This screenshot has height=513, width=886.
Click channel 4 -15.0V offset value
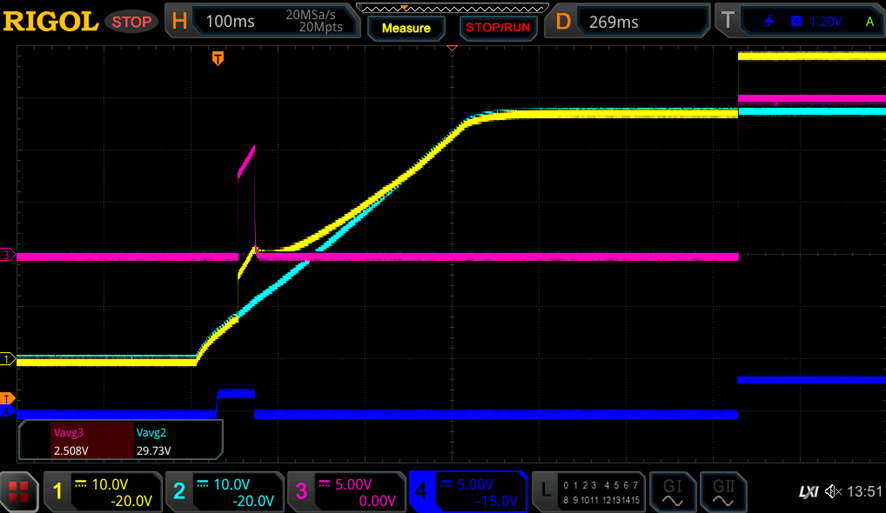coord(496,501)
